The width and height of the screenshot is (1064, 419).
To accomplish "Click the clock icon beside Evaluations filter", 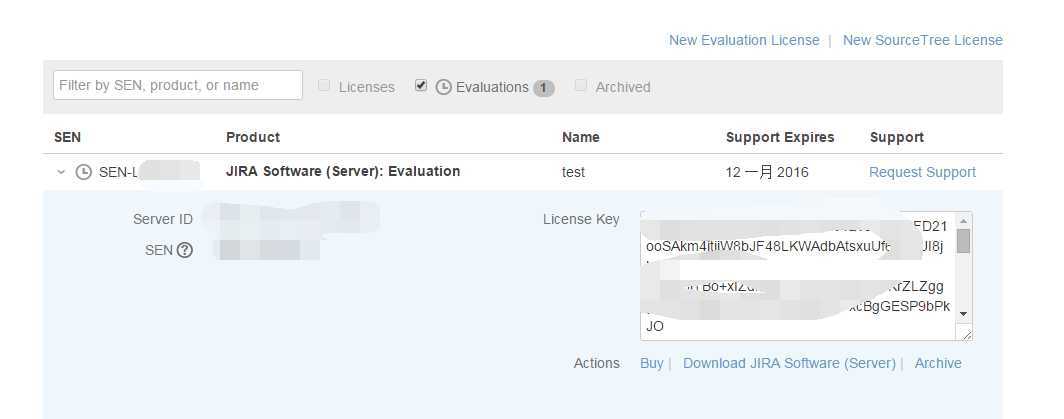I will pyautogui.click(x=443, y=87).
